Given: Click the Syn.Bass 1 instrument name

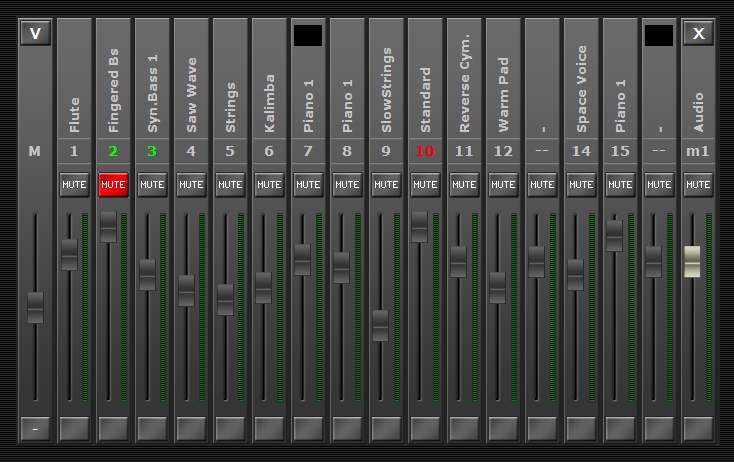Looking at the screenshot, I should point(152,94).
